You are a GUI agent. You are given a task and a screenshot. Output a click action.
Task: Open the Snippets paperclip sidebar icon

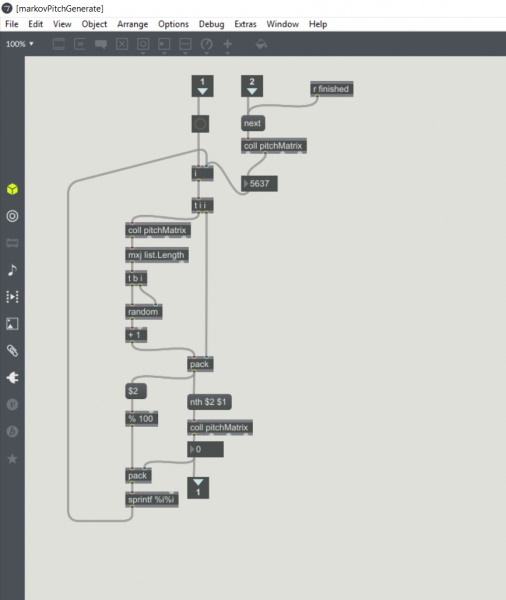coord(12,351)
